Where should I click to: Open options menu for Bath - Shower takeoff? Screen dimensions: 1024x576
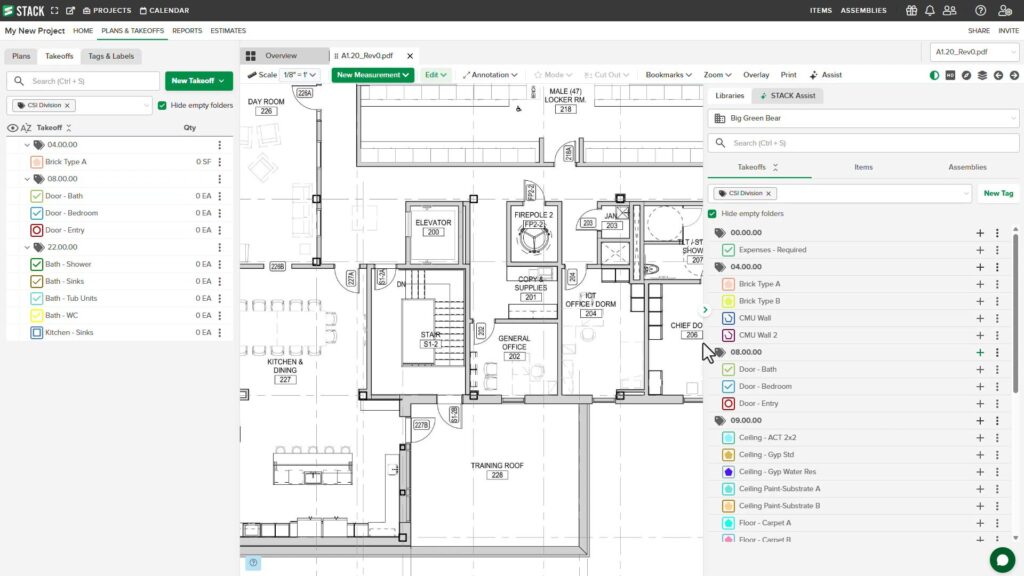pyautogui.click(x=219, y=264)
